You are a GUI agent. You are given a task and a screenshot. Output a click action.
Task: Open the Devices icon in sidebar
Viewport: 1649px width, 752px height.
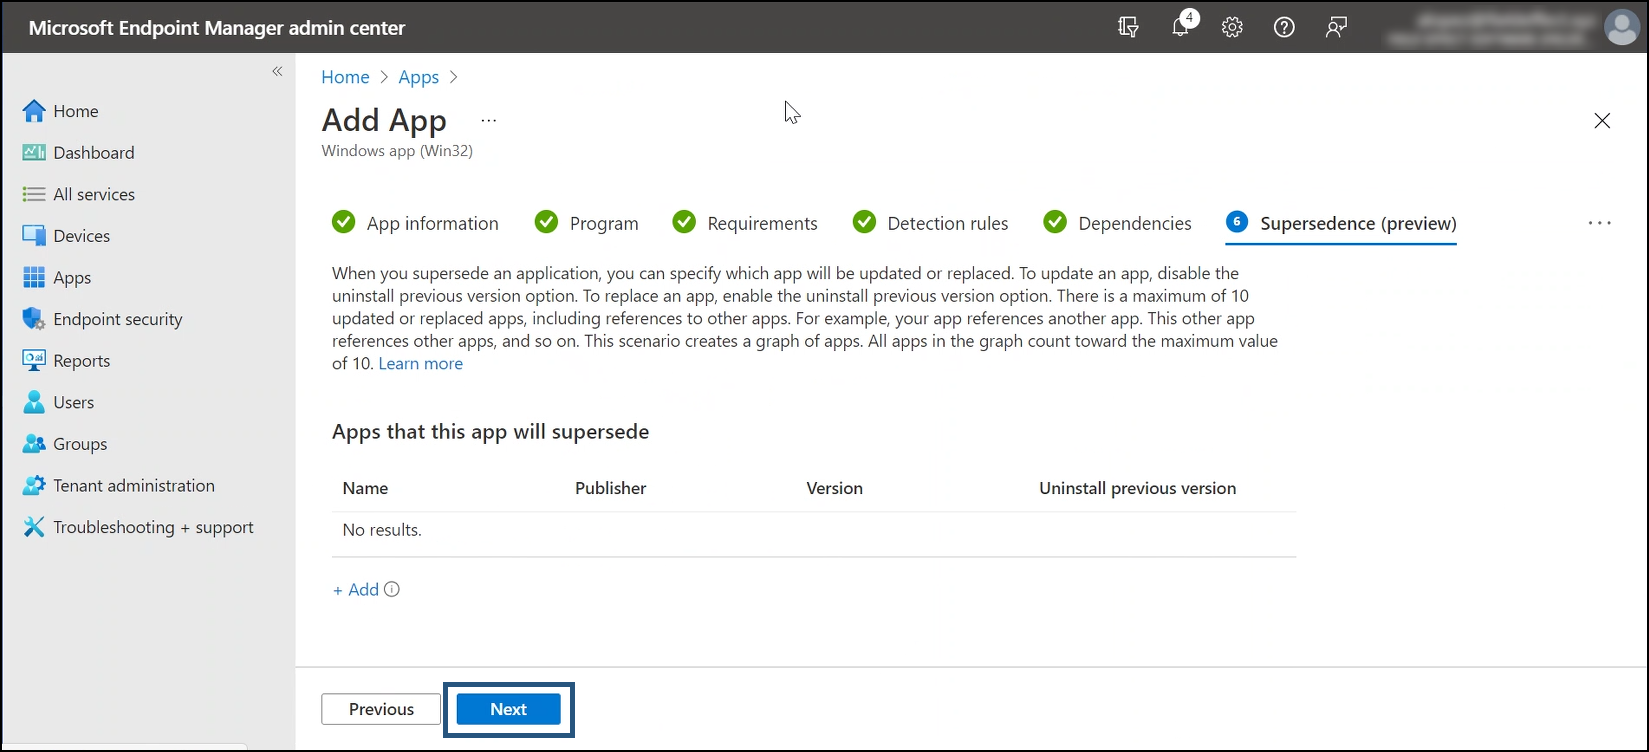point(34,236)
